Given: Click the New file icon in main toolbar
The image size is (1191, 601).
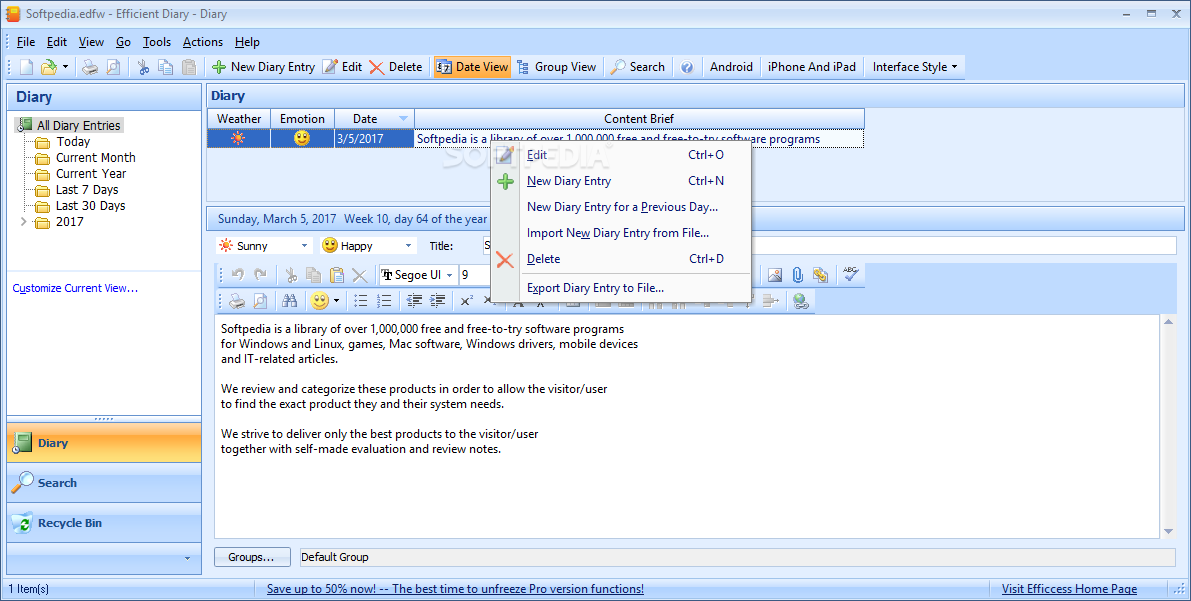Looking at the screenshot, I should click(x=27, y=67).
